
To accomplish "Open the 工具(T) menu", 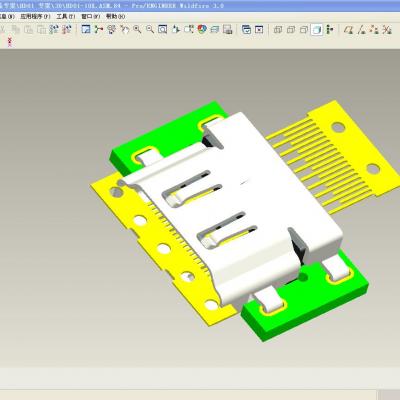I will 66,16.
